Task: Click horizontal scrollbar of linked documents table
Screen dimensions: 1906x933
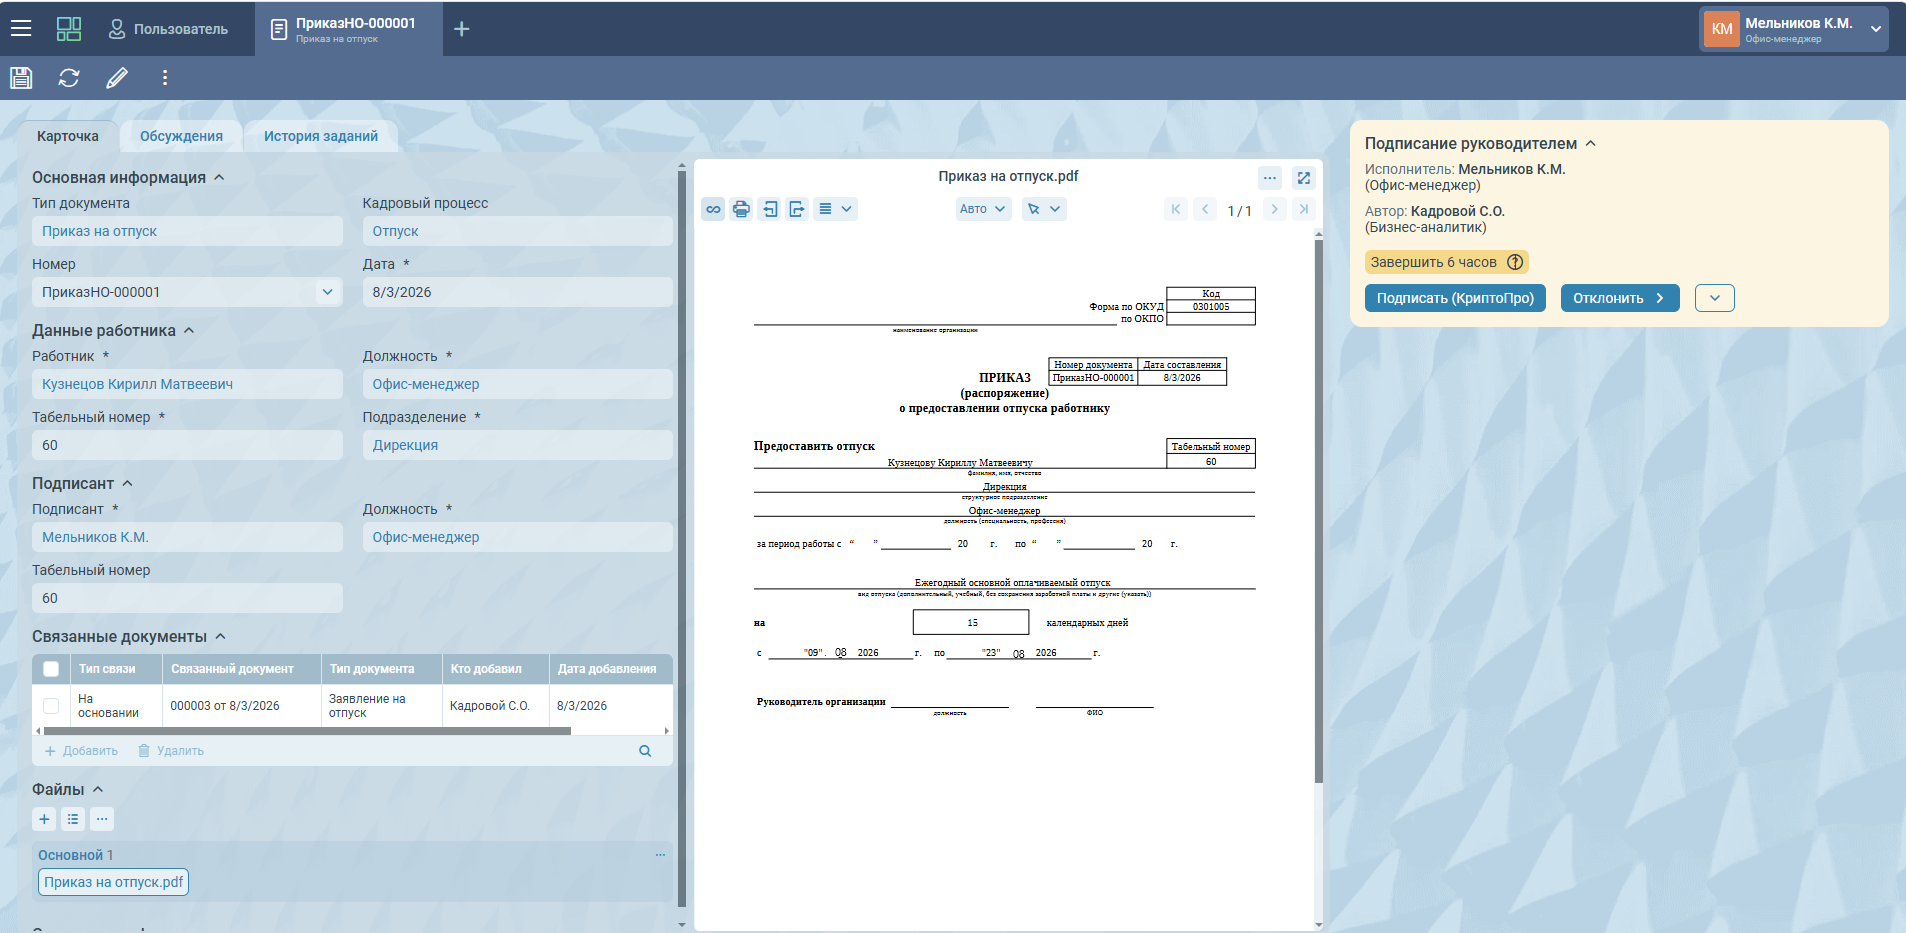Action: 305,731
